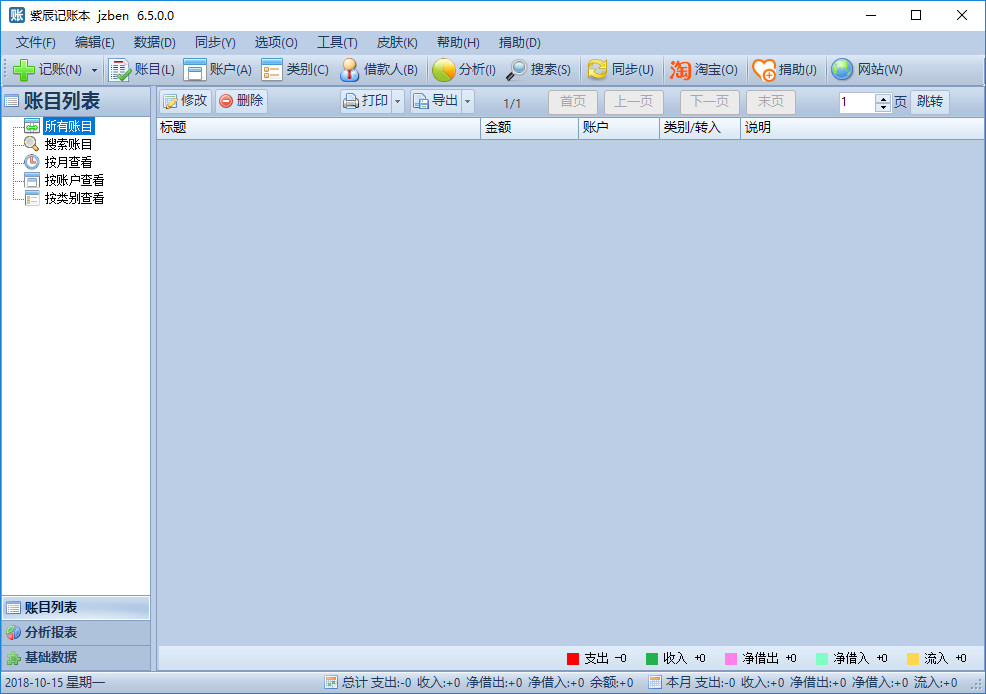Select 所有账目 in the tree
This screenshot has width=986, height=694.
point(68,126)
